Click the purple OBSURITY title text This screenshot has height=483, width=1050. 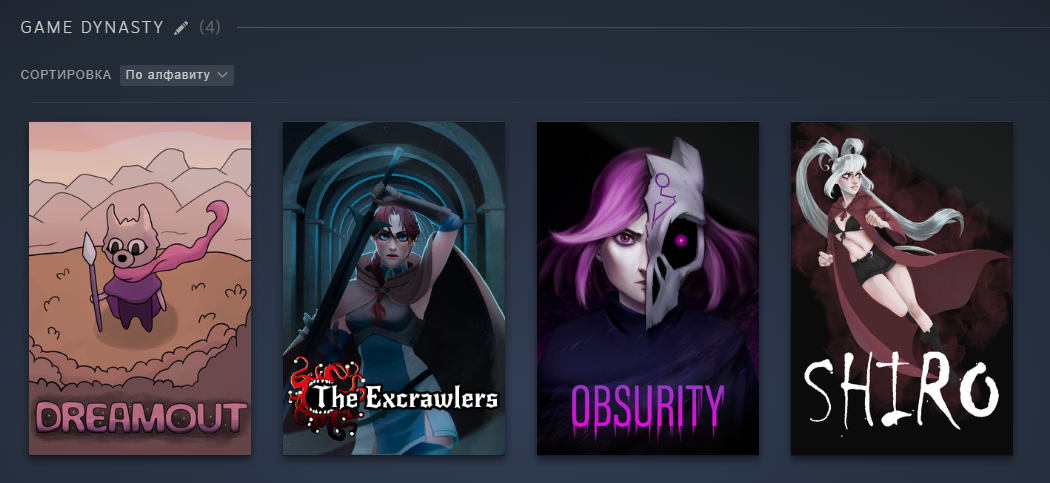[648, 408]
